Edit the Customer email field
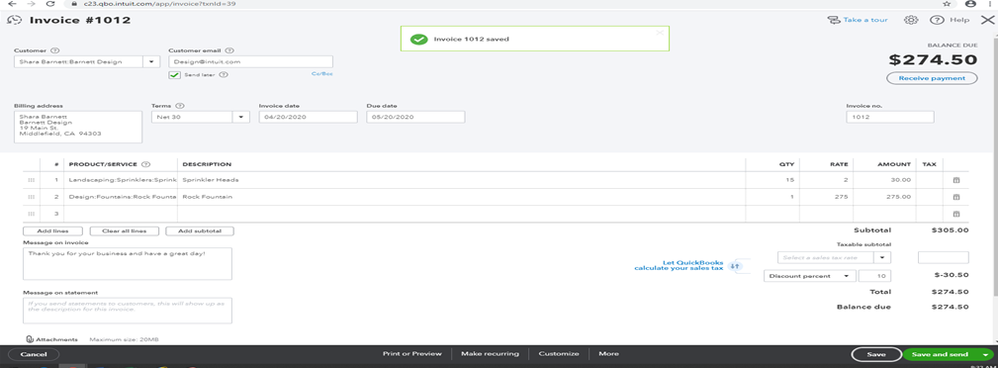This screenshot has width=998, height=368. pyautogui.click(x=250, y=62)
